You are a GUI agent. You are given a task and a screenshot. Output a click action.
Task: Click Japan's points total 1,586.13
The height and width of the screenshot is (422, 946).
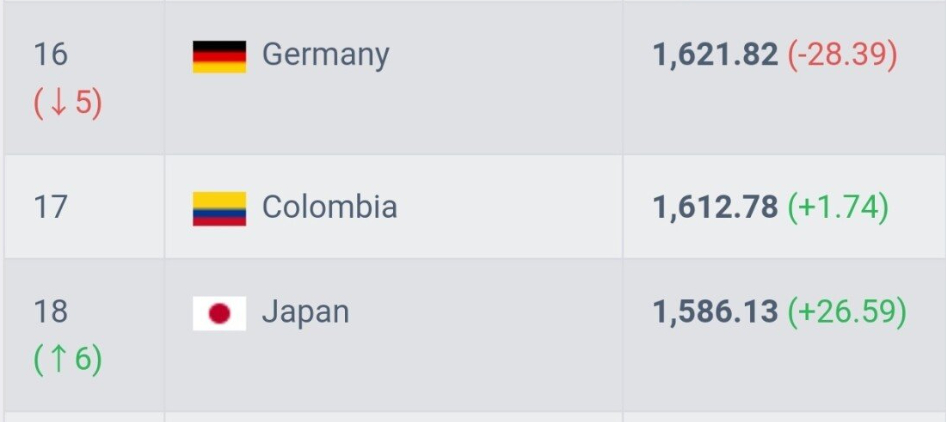(715, 312)
